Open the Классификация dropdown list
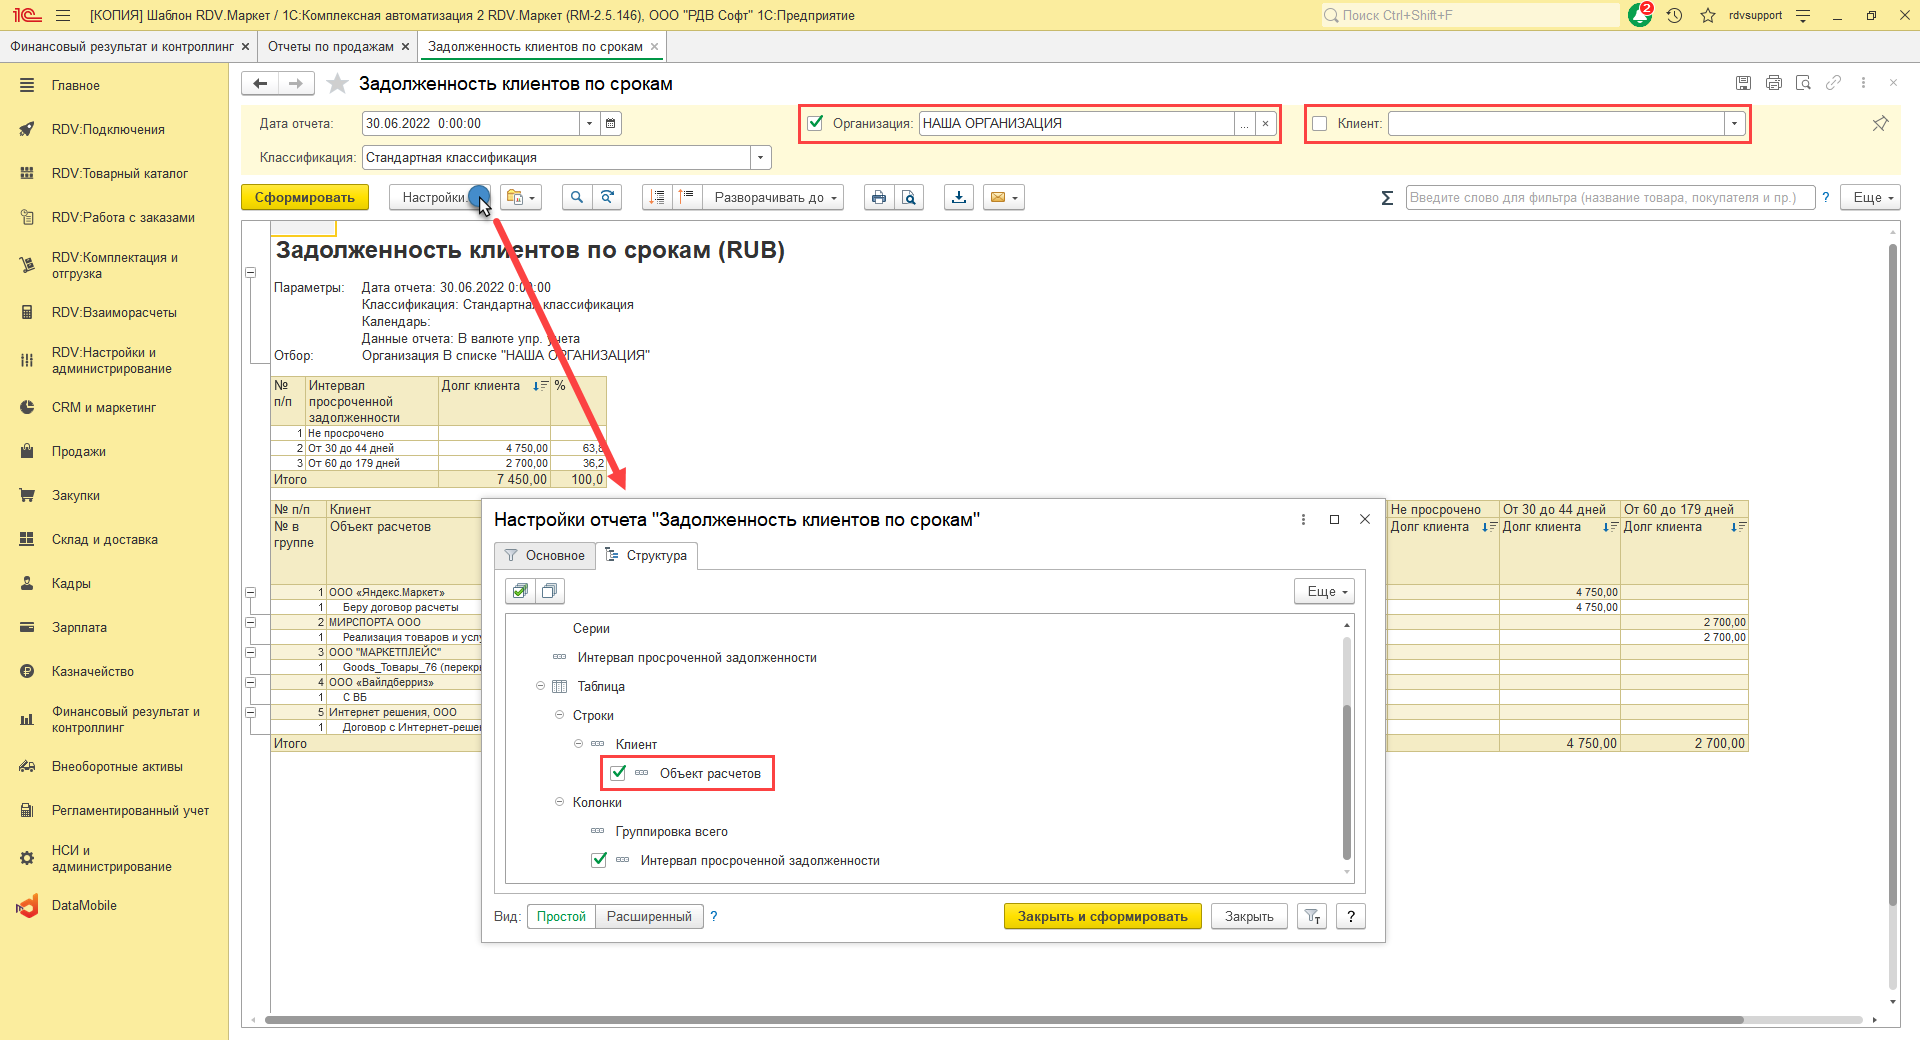Screen dimensions: 1920x1040 pos(761,158)
